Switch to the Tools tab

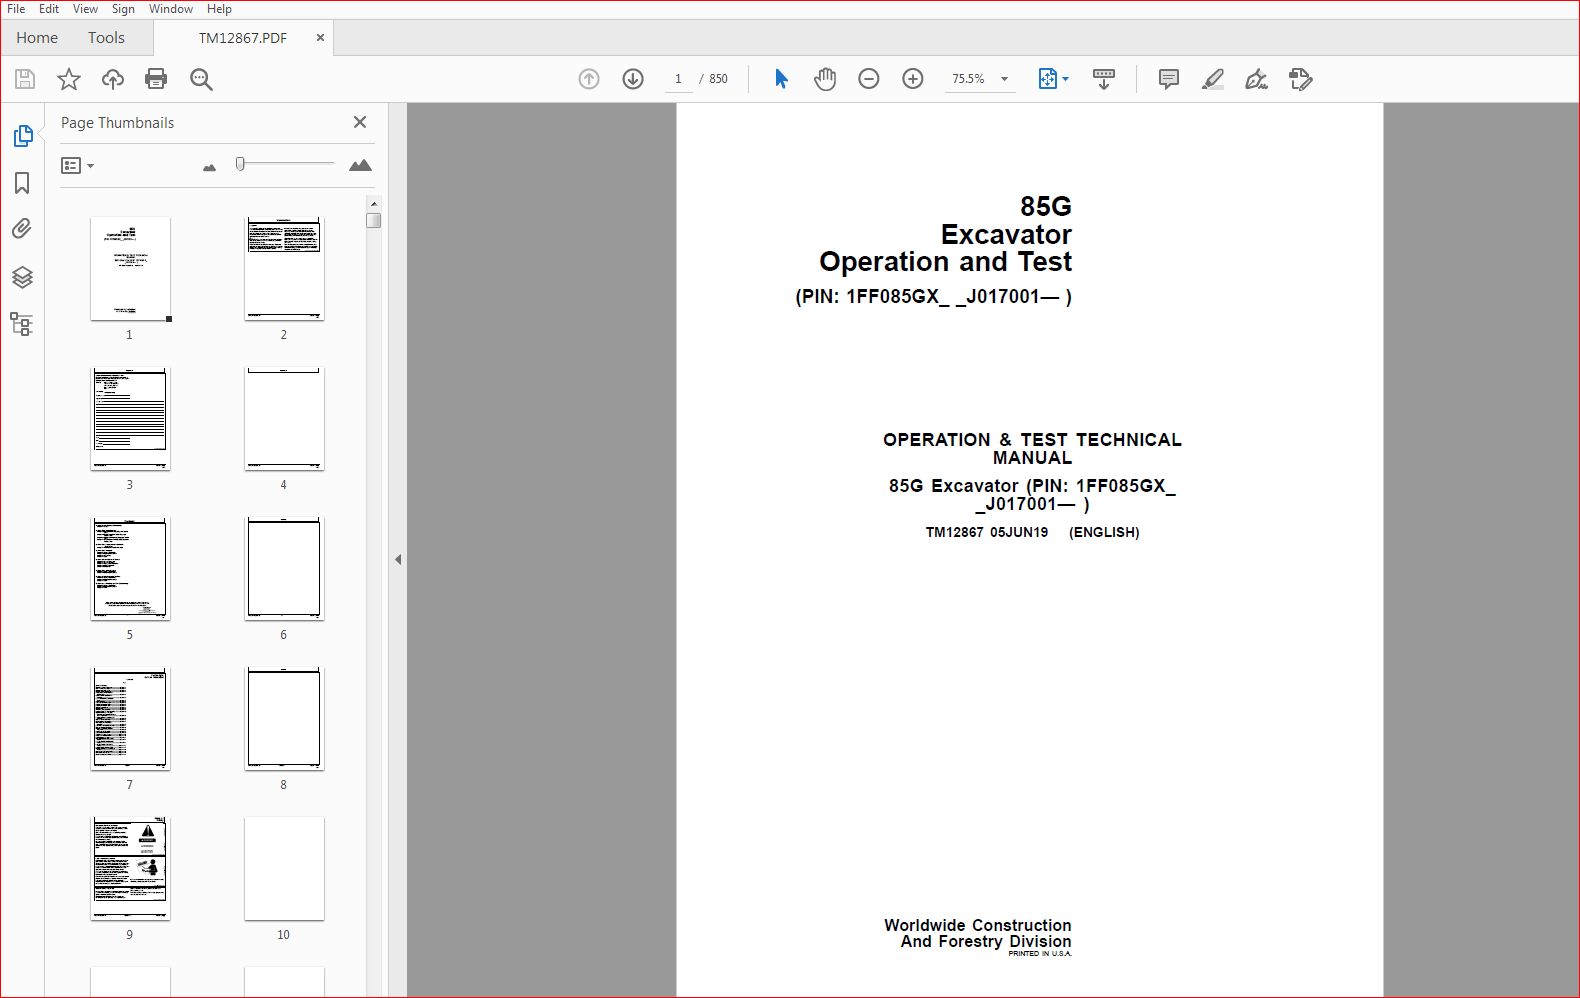point(106,38)
